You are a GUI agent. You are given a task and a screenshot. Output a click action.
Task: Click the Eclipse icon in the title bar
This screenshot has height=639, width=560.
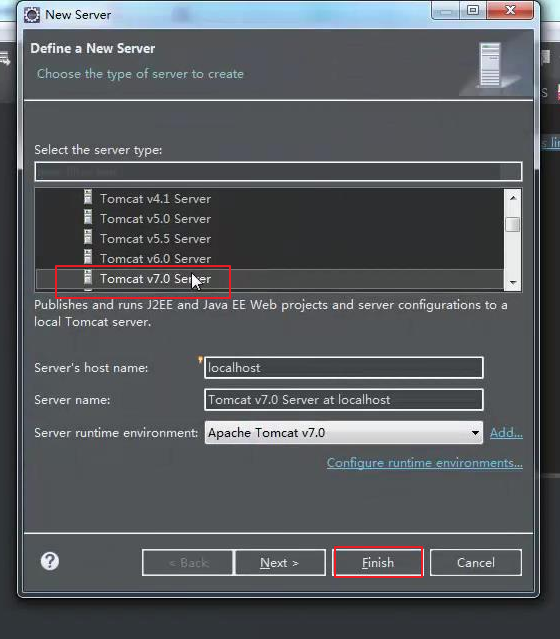32,15
